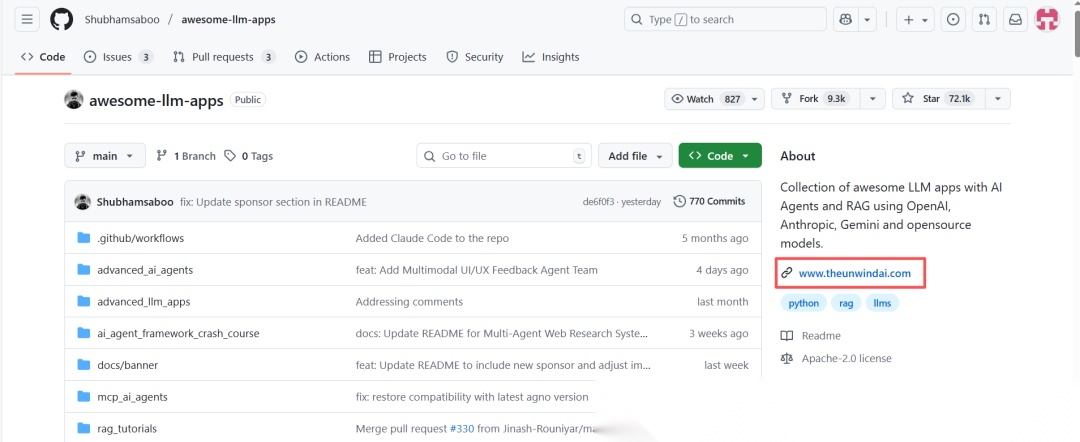Open the Insights tab
The width and height of the screenshot is (1080, 442).
click(x=550, y=57)
